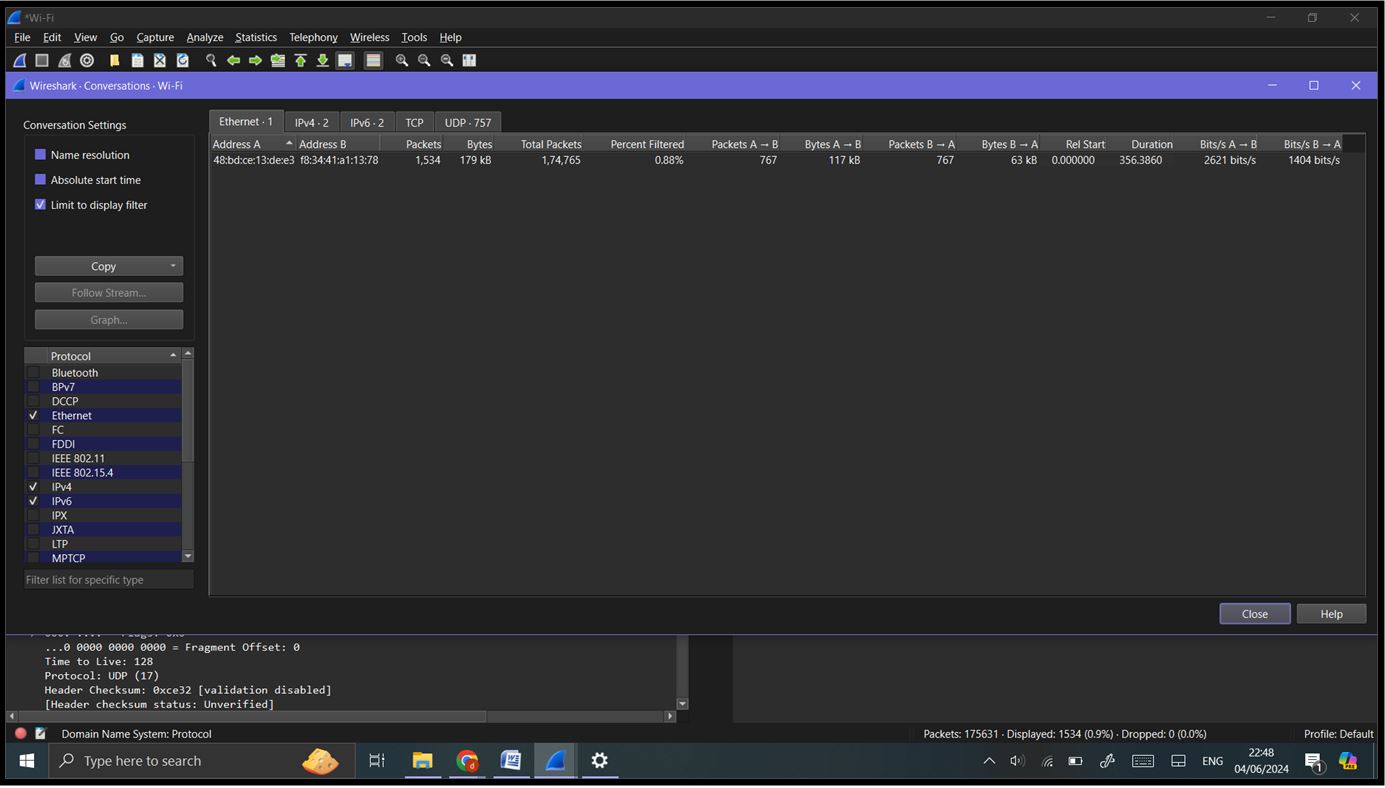Sort the Protocol column descending

tap(100, 355)
